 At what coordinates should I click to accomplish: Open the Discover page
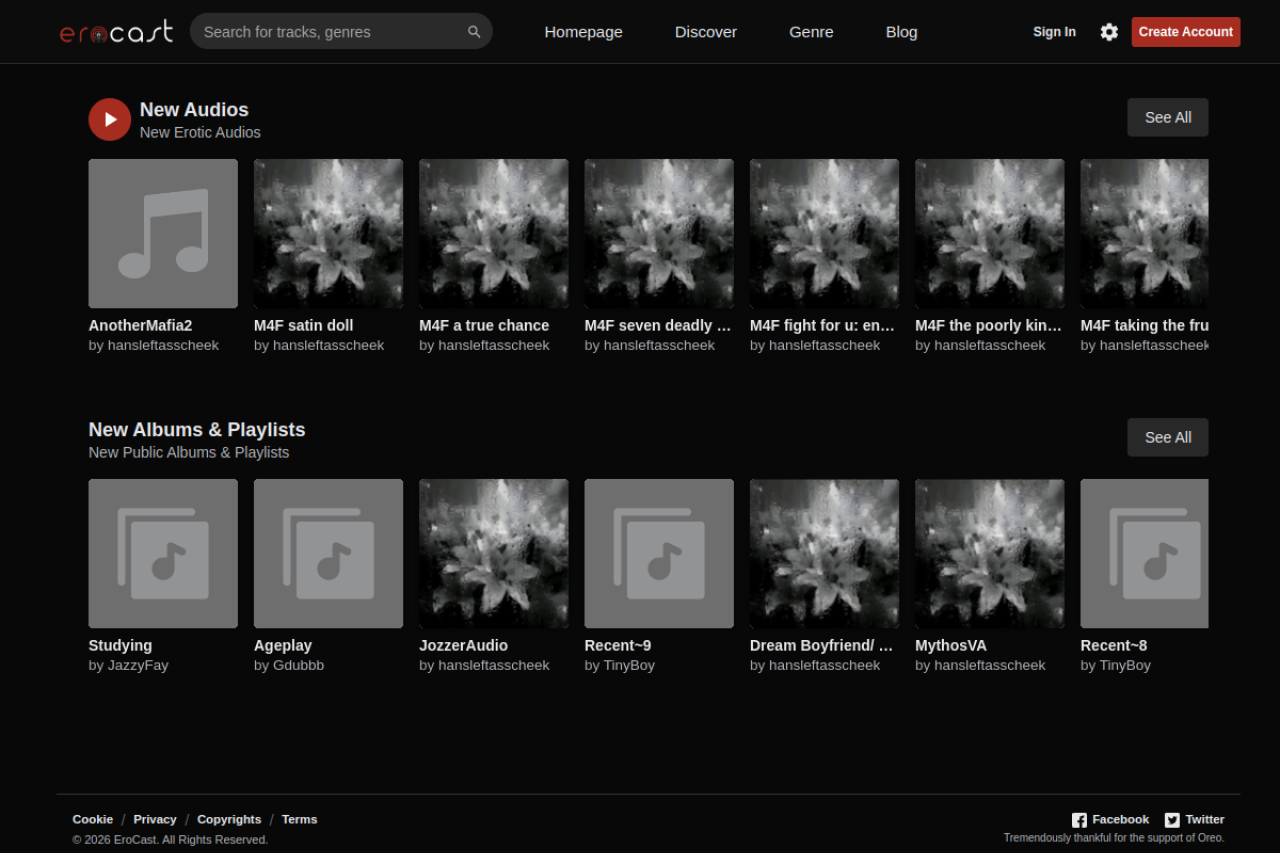(x=705, y=31)
